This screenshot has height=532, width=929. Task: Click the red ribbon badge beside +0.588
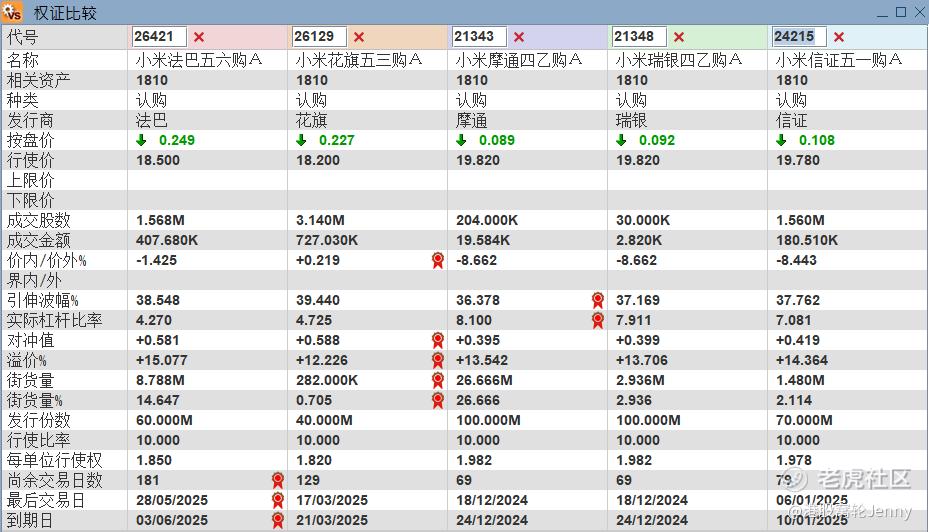click(x=438, y=340)
